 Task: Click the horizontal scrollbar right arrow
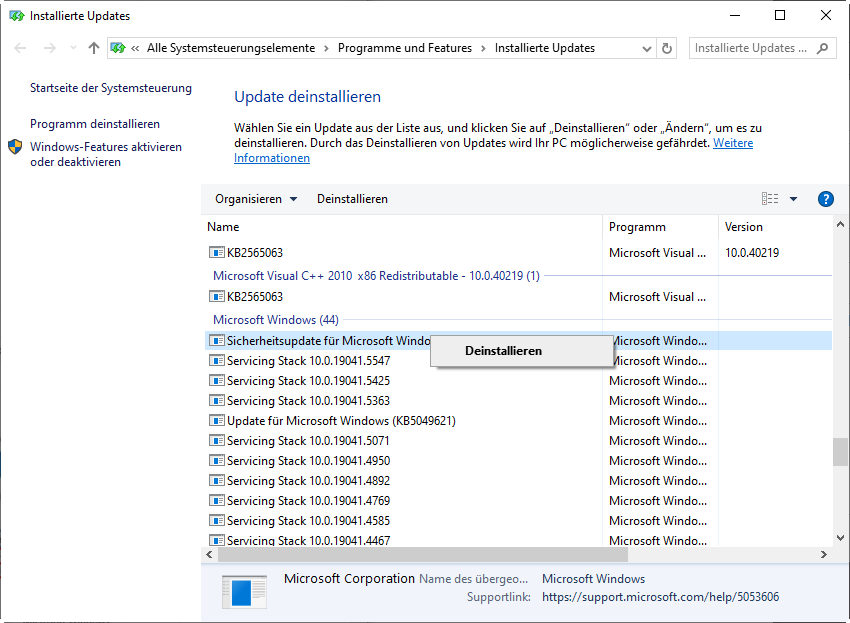point(824,554)
